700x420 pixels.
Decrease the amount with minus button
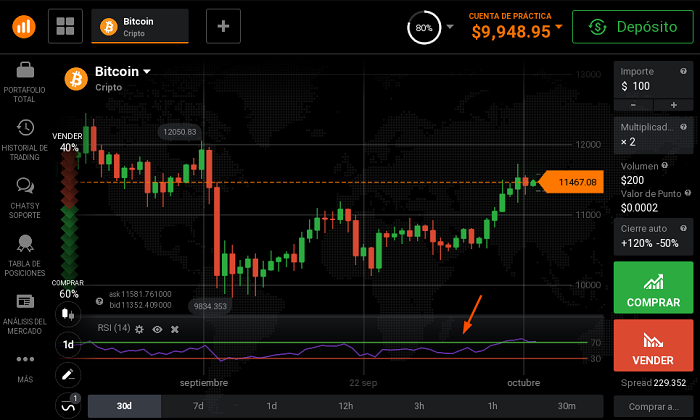633,105
